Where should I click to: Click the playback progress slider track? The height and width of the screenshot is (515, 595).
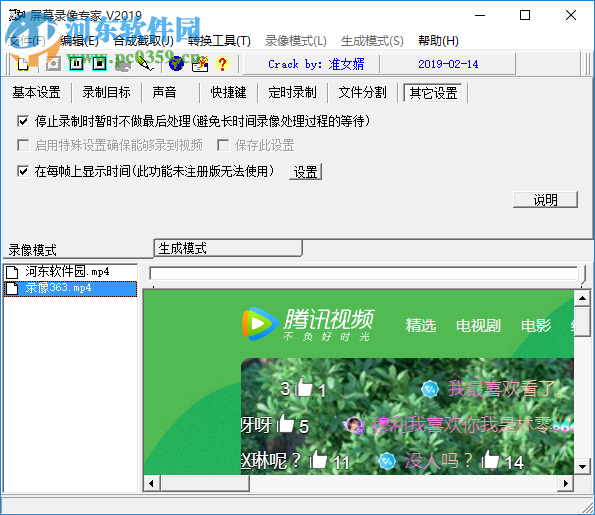(x=364, y=273)
